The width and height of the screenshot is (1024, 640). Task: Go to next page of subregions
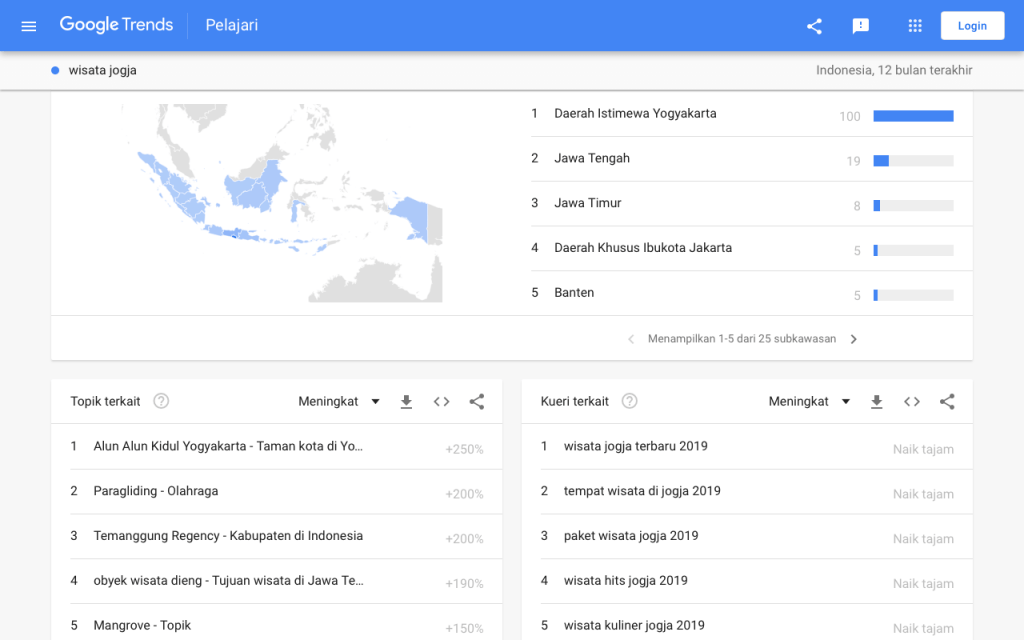tap(853, 339)
